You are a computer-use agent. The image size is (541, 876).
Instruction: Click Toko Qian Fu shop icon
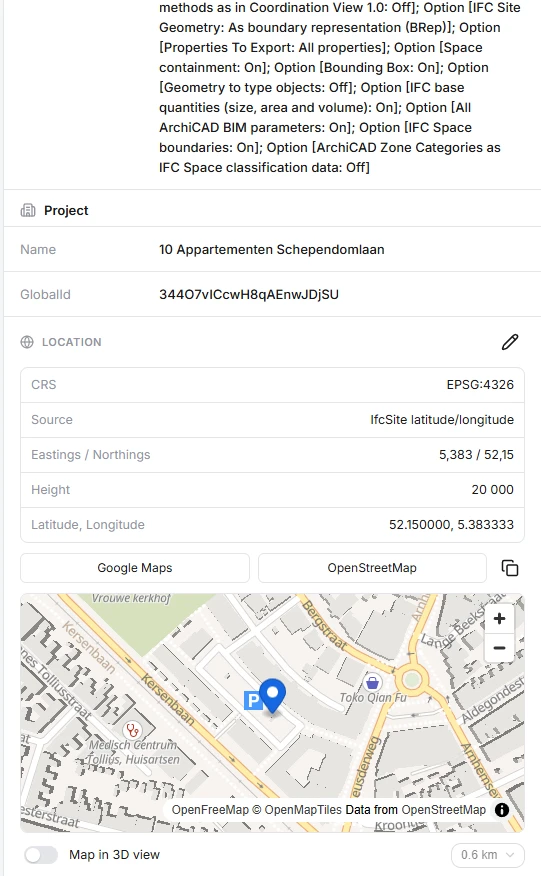372,682
